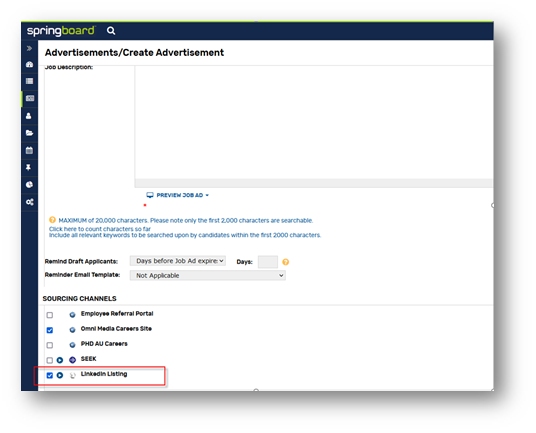Enable the SEEK sourcing channel checkbox
536x433 pixels.
click(x=50, y=360)
